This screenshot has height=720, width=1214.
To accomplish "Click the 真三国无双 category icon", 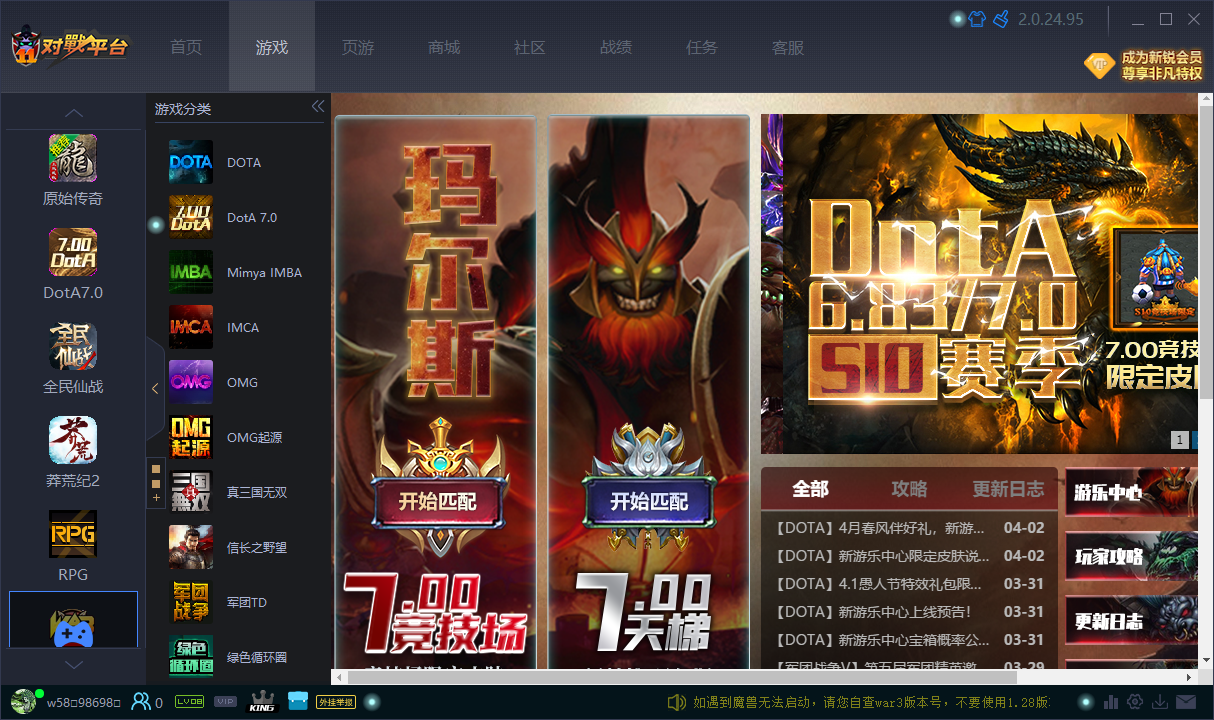I will pos(191,492).
